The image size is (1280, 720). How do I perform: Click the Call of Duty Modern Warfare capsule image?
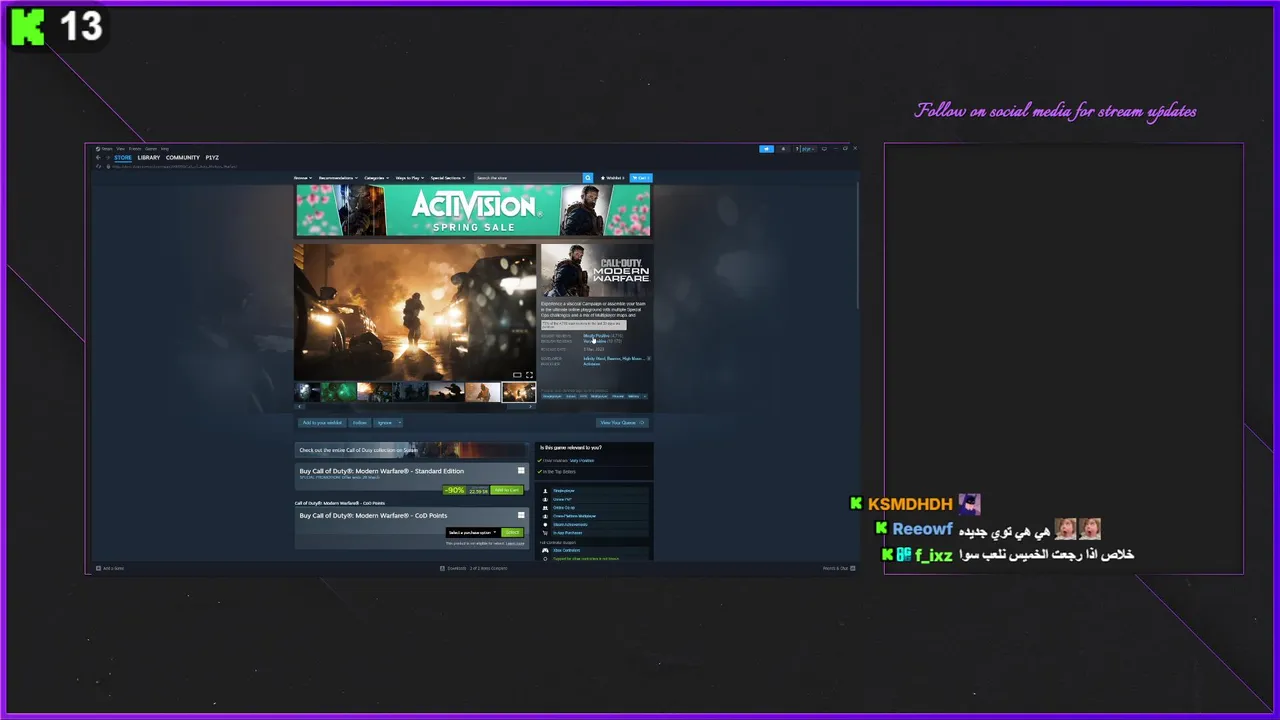595,270
